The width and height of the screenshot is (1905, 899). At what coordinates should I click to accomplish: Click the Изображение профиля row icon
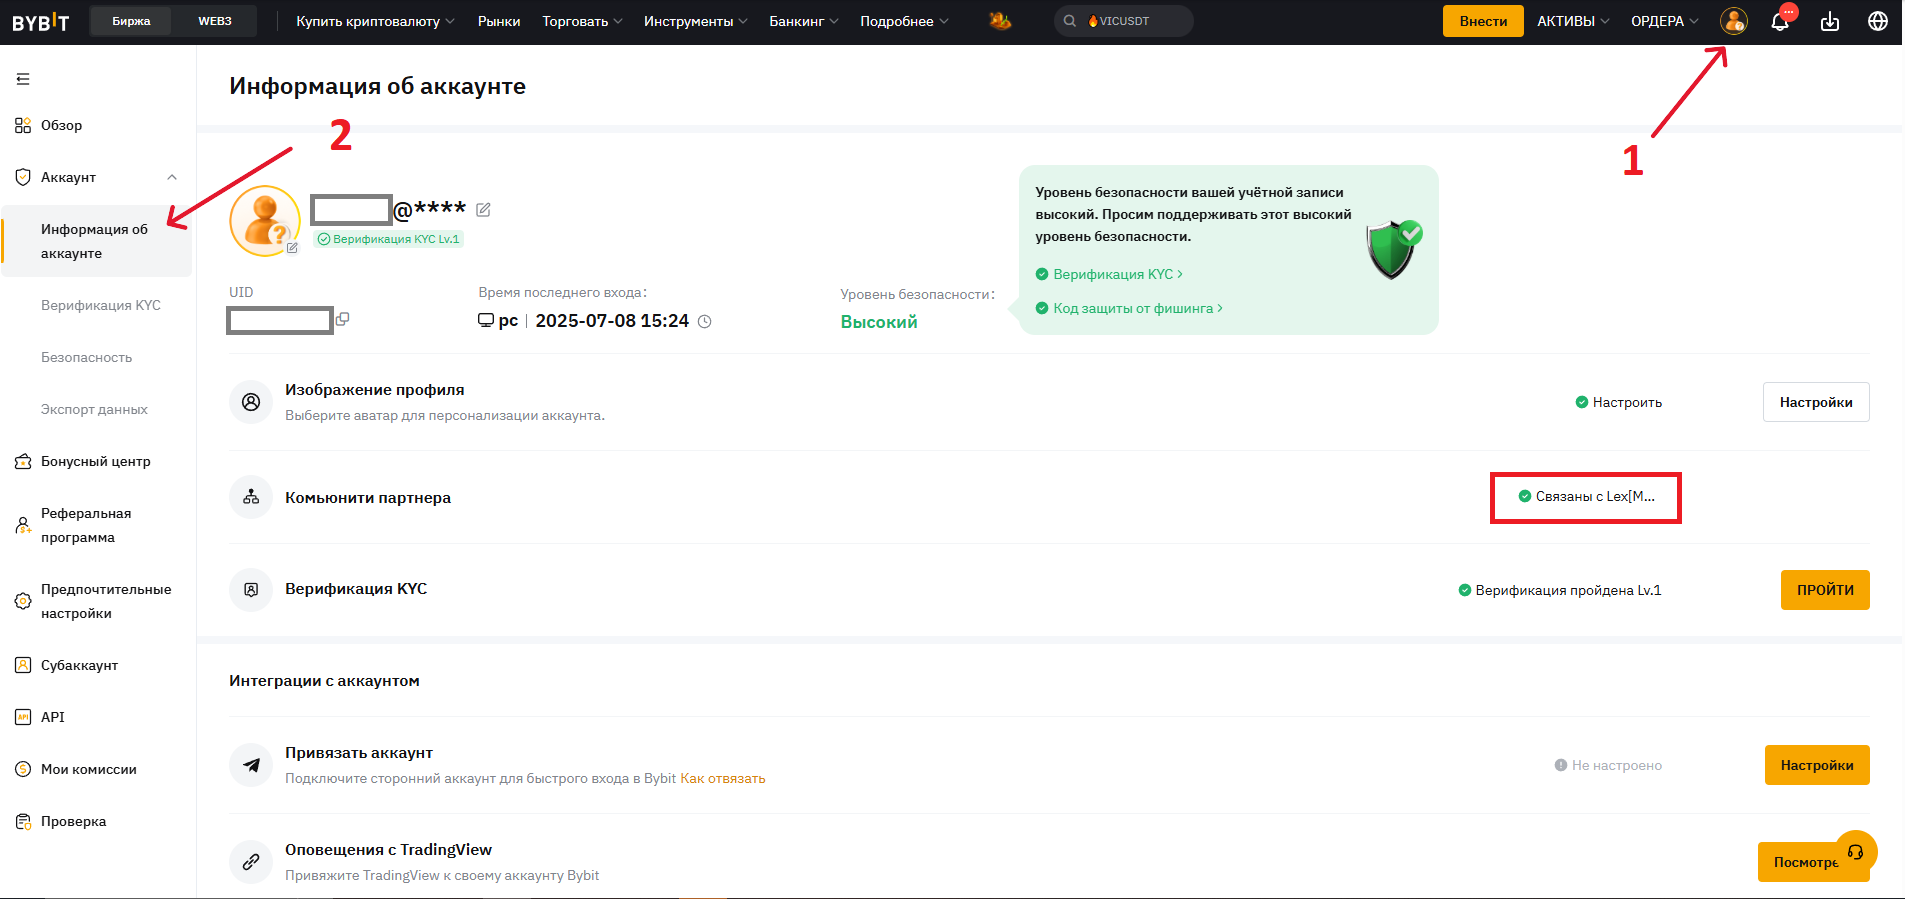251,401
